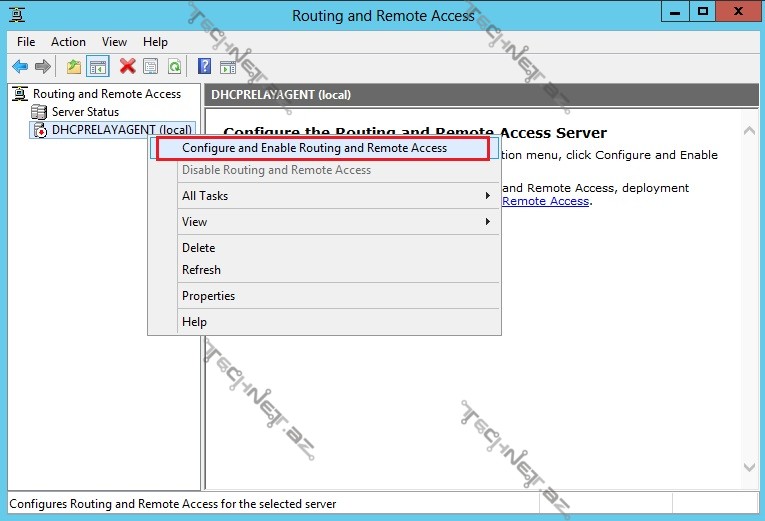Viewport: 765px width, 521px height.
Task: Click the Up One Level folder icon
Action: coord(74,67)
